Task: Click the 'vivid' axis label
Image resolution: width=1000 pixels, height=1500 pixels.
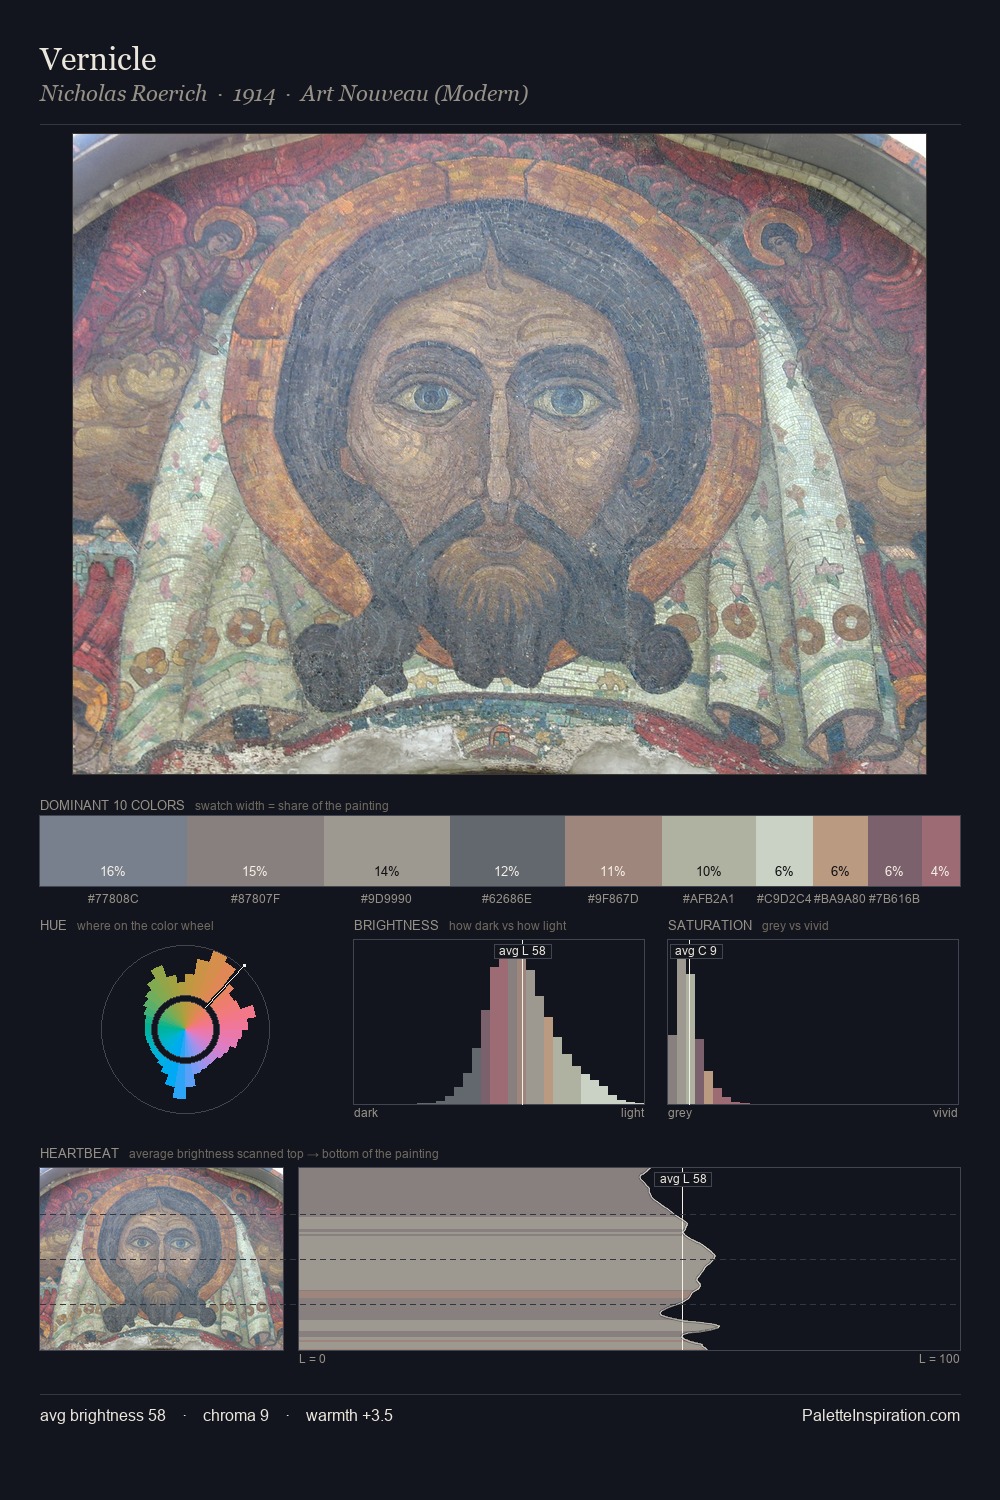Action: (945, 1113)
